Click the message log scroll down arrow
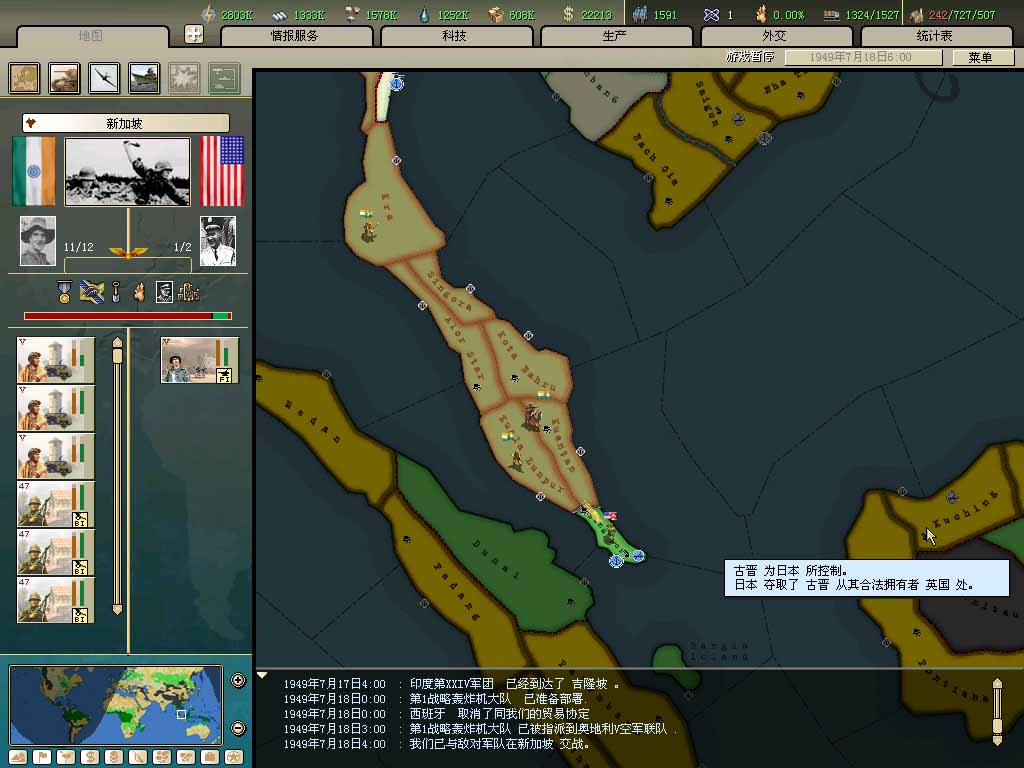The image size is (1024, 768). (x=997, y=741)
